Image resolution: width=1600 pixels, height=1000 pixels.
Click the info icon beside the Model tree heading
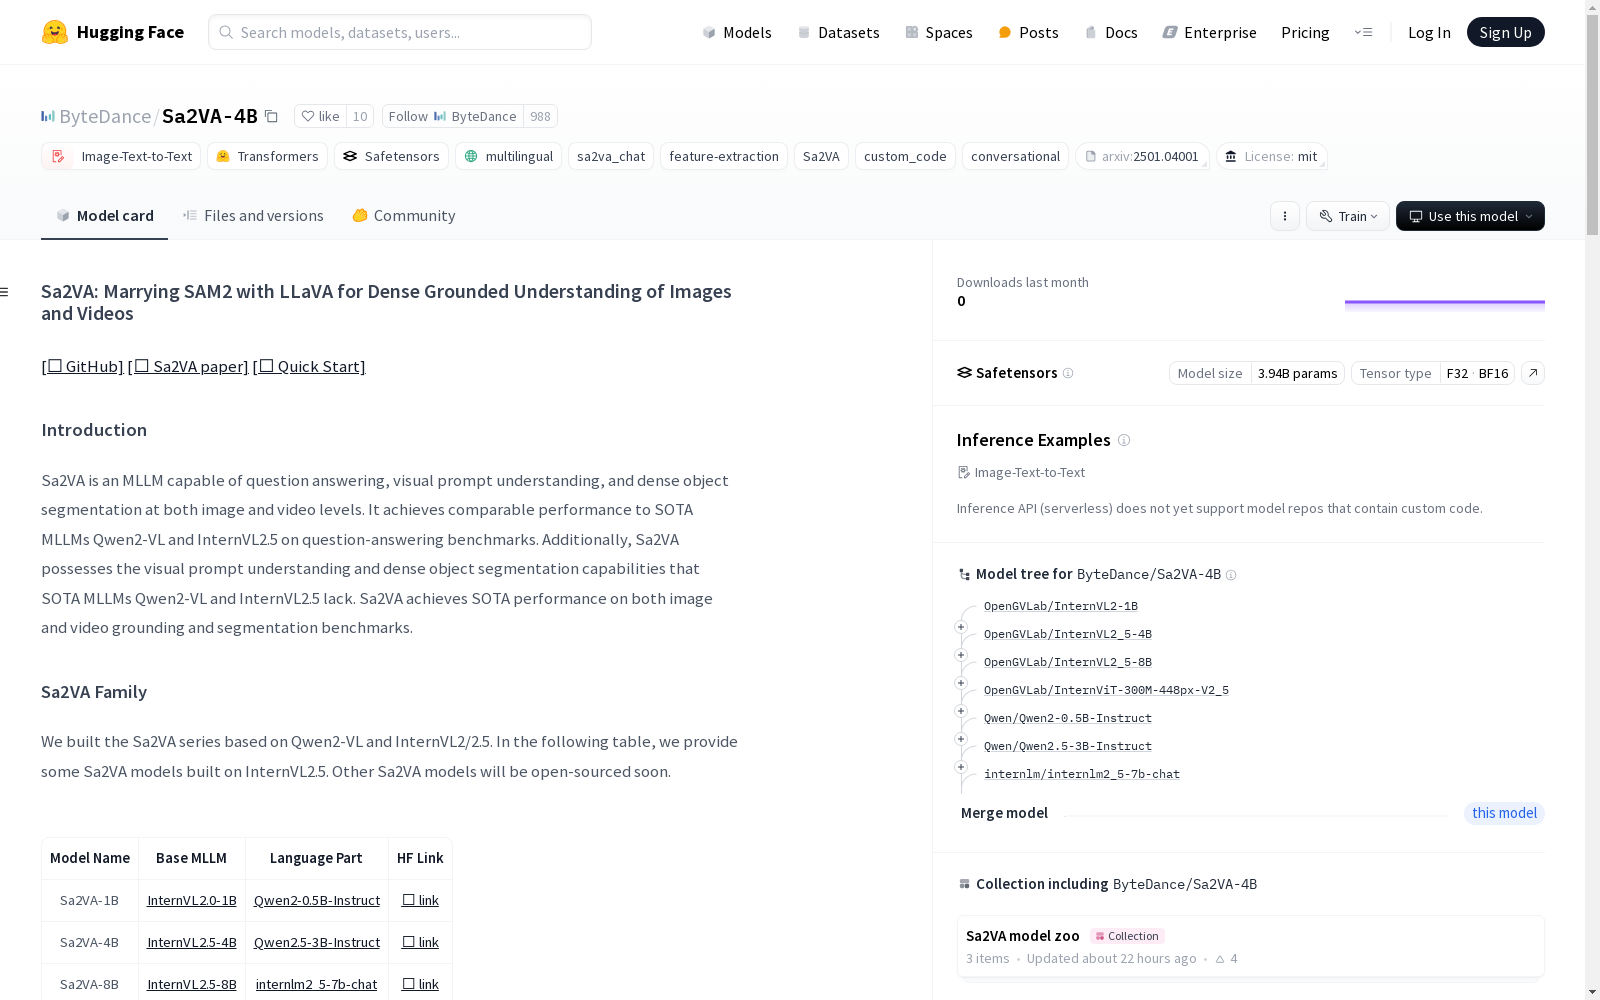pos(1231,575)
